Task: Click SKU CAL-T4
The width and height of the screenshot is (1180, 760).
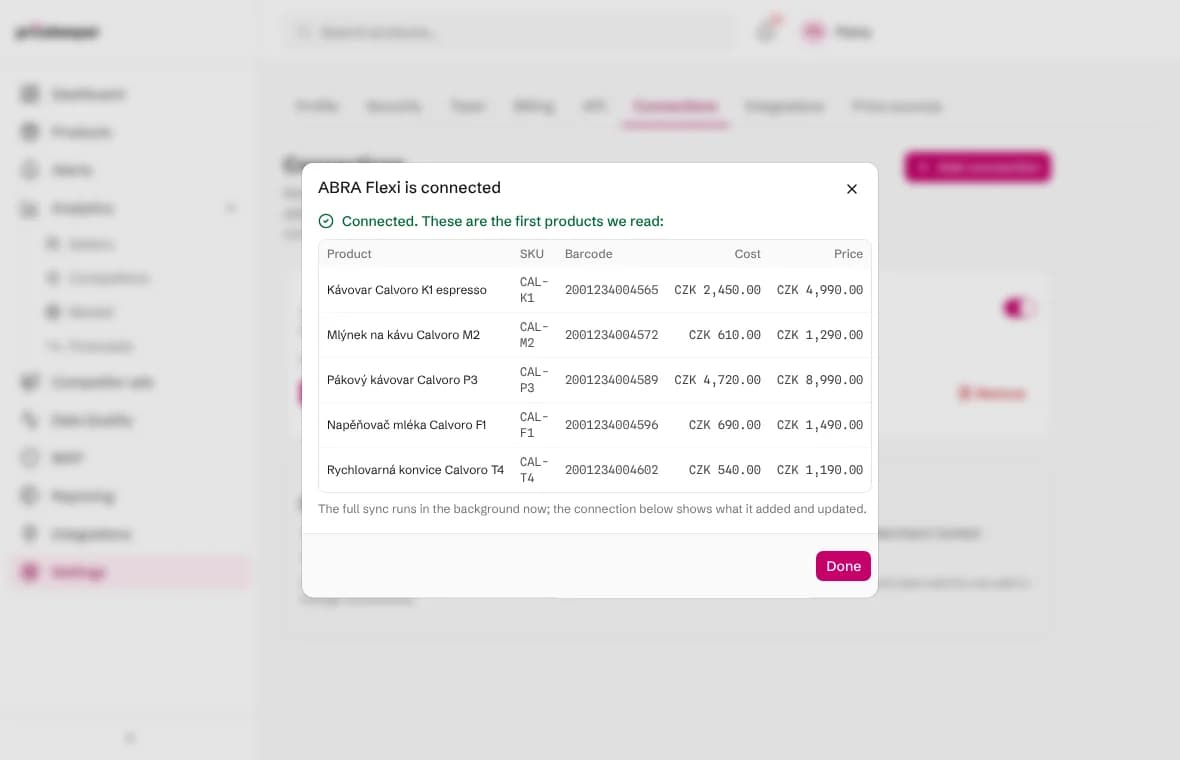Action: click(x=534, y=470)
